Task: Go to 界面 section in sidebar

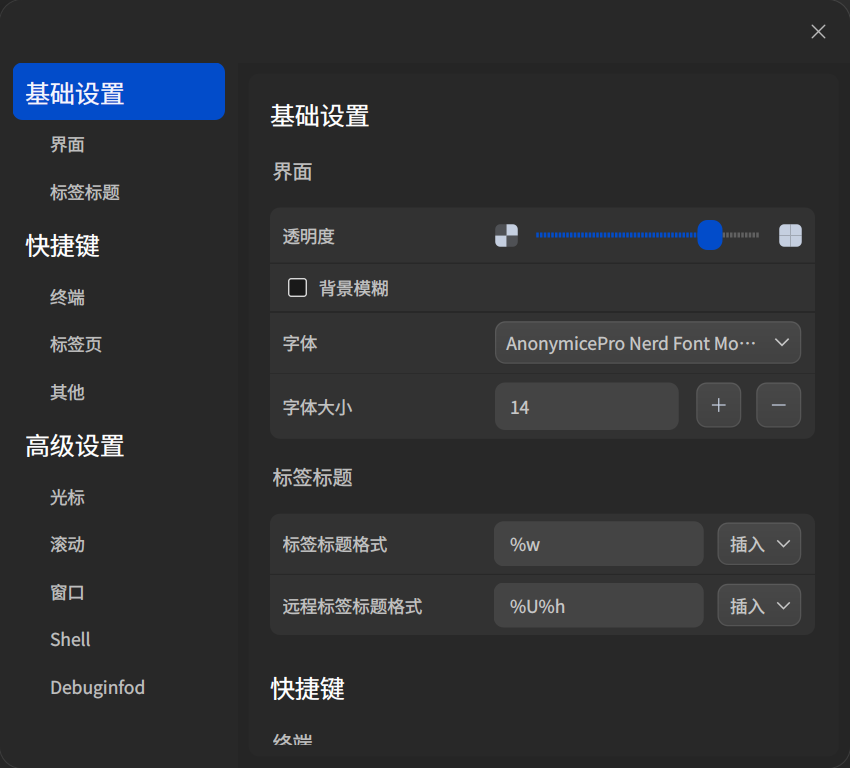Action: pos(67,145)
